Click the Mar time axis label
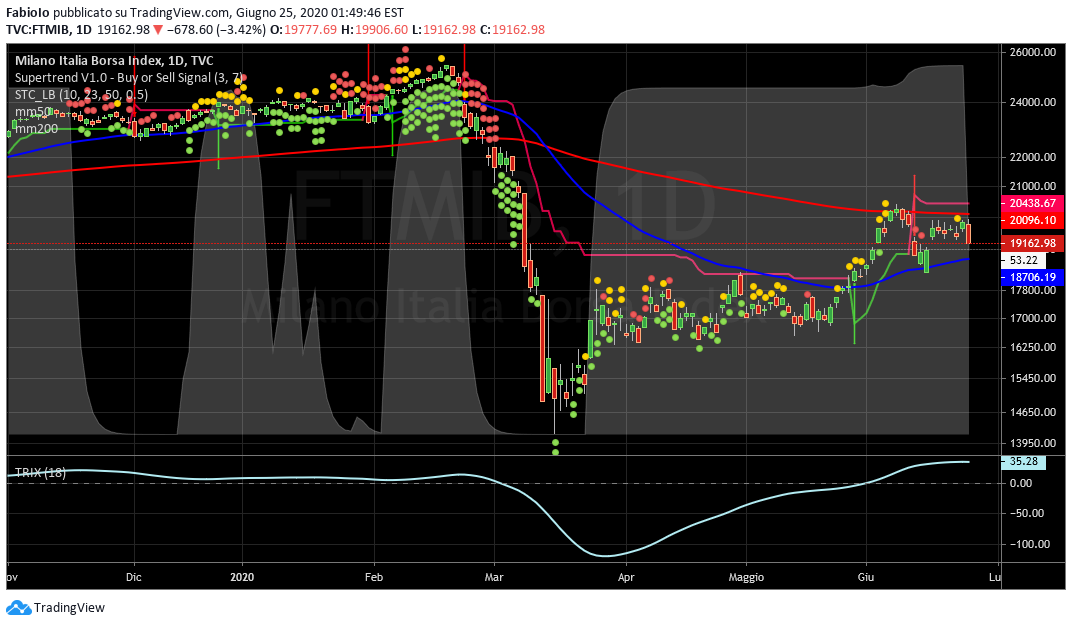Image resolution: width=1072 pixels, height=626 pixels. tap(494, 577)
